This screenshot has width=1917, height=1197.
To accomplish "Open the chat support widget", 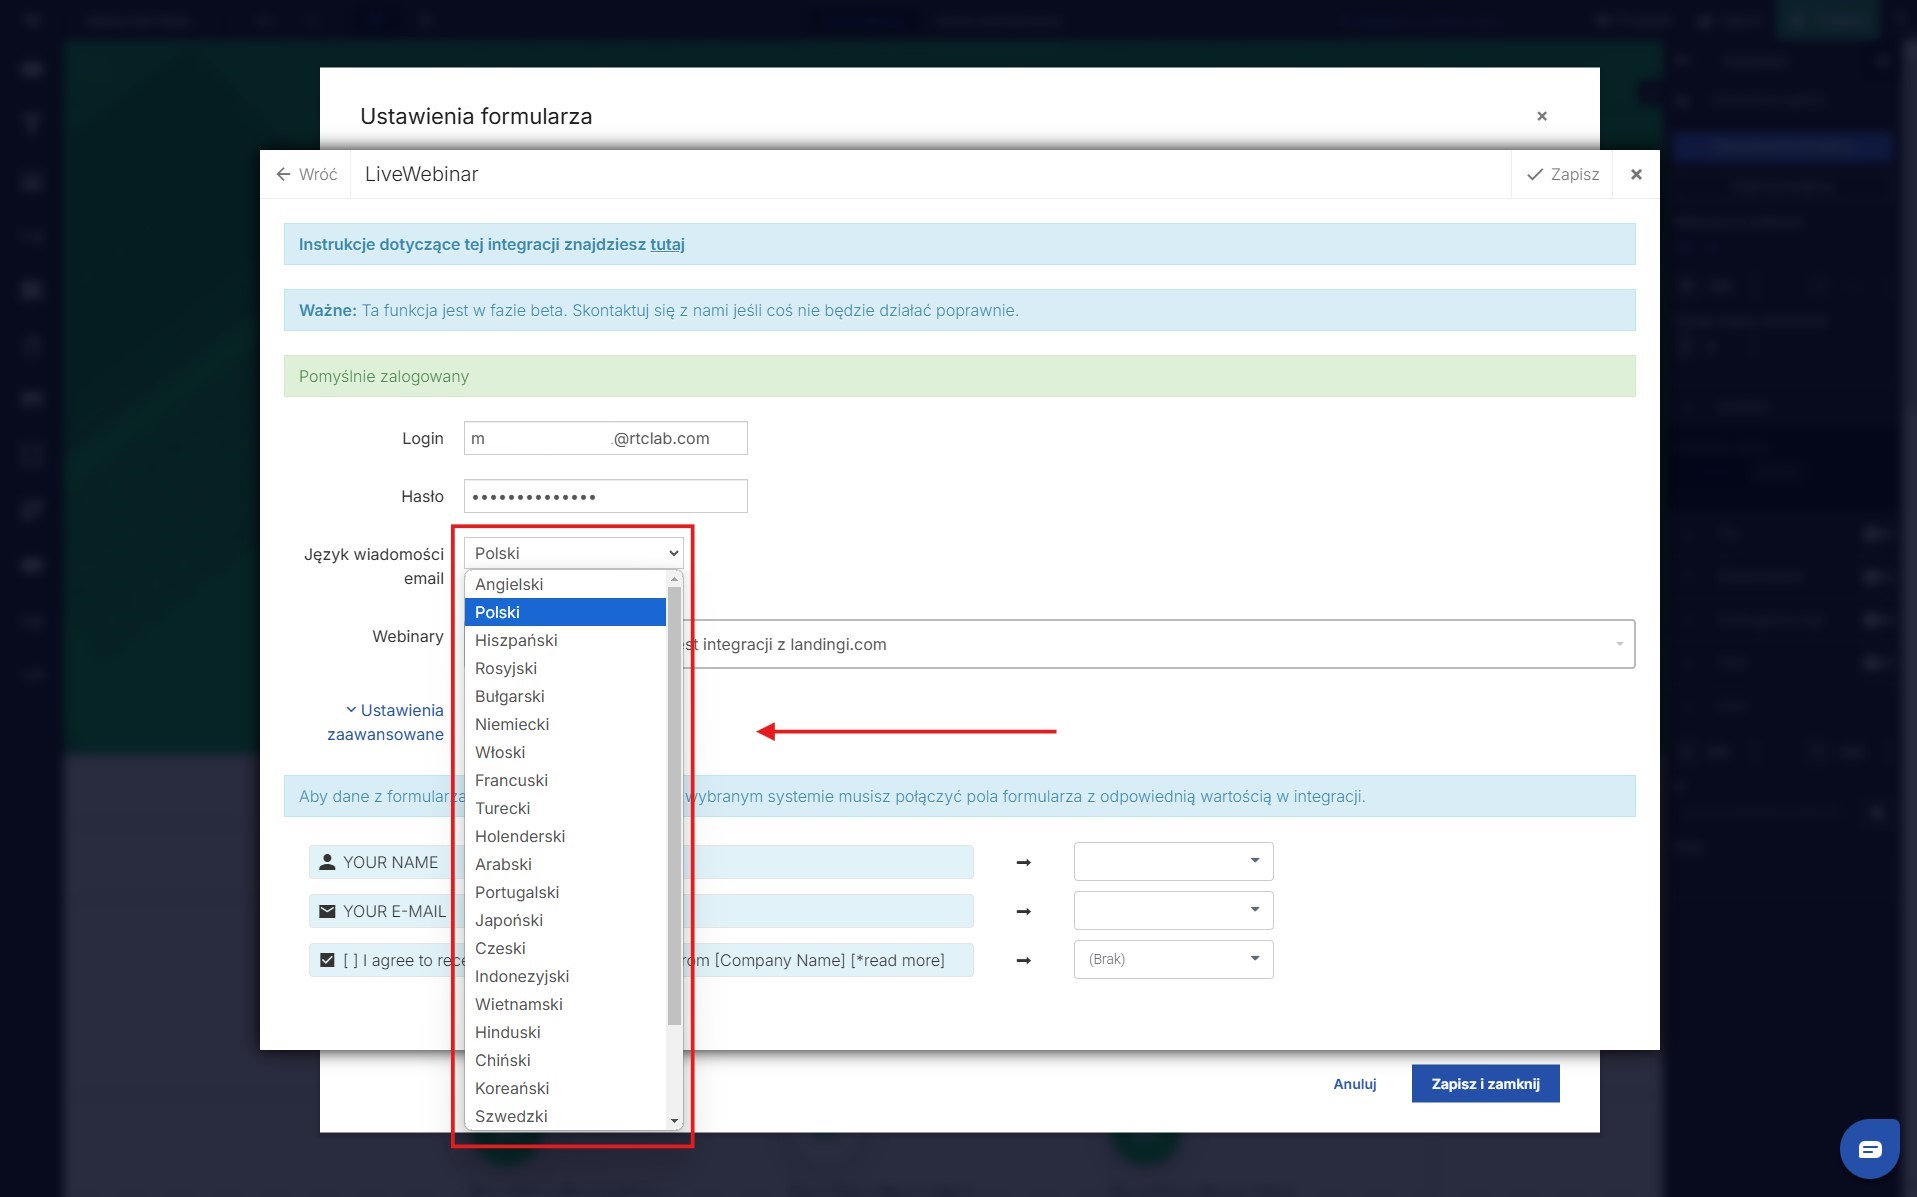I will pos(1868,1149).
